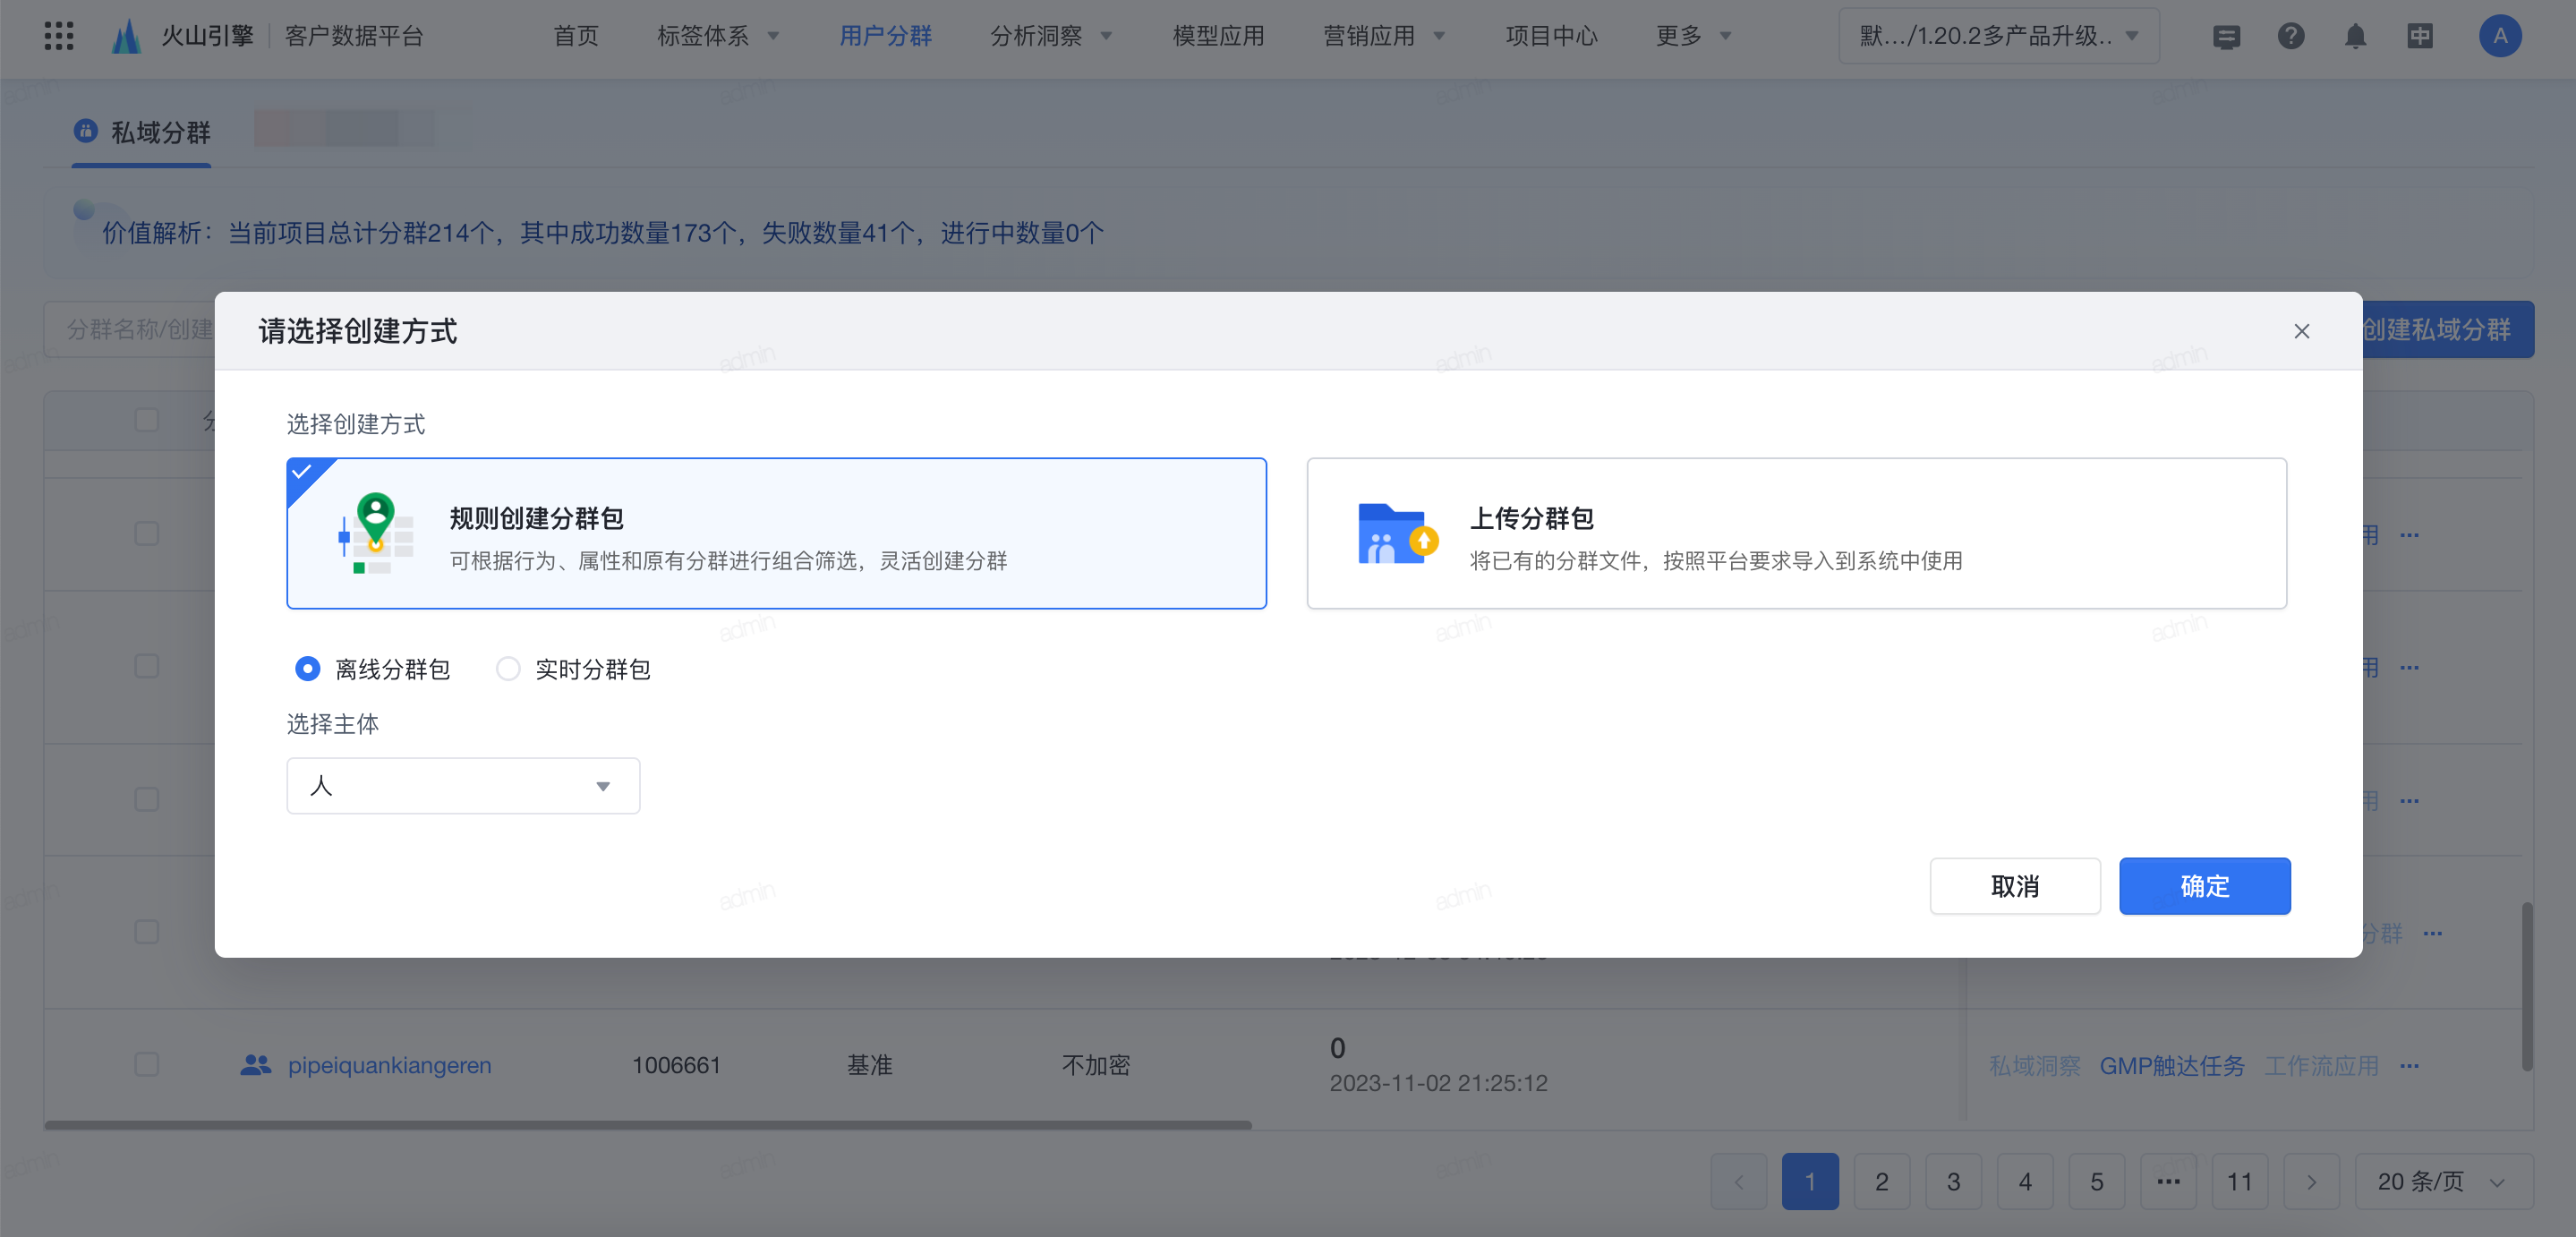Go to page 2
Screen dimensions: 2576x1237
[x=1882, y=1182]
